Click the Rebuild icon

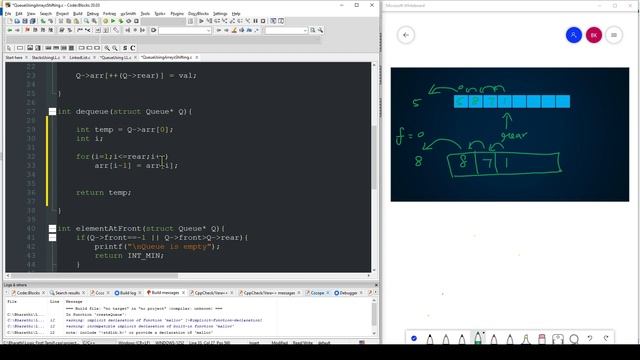(x=129, y=21)
